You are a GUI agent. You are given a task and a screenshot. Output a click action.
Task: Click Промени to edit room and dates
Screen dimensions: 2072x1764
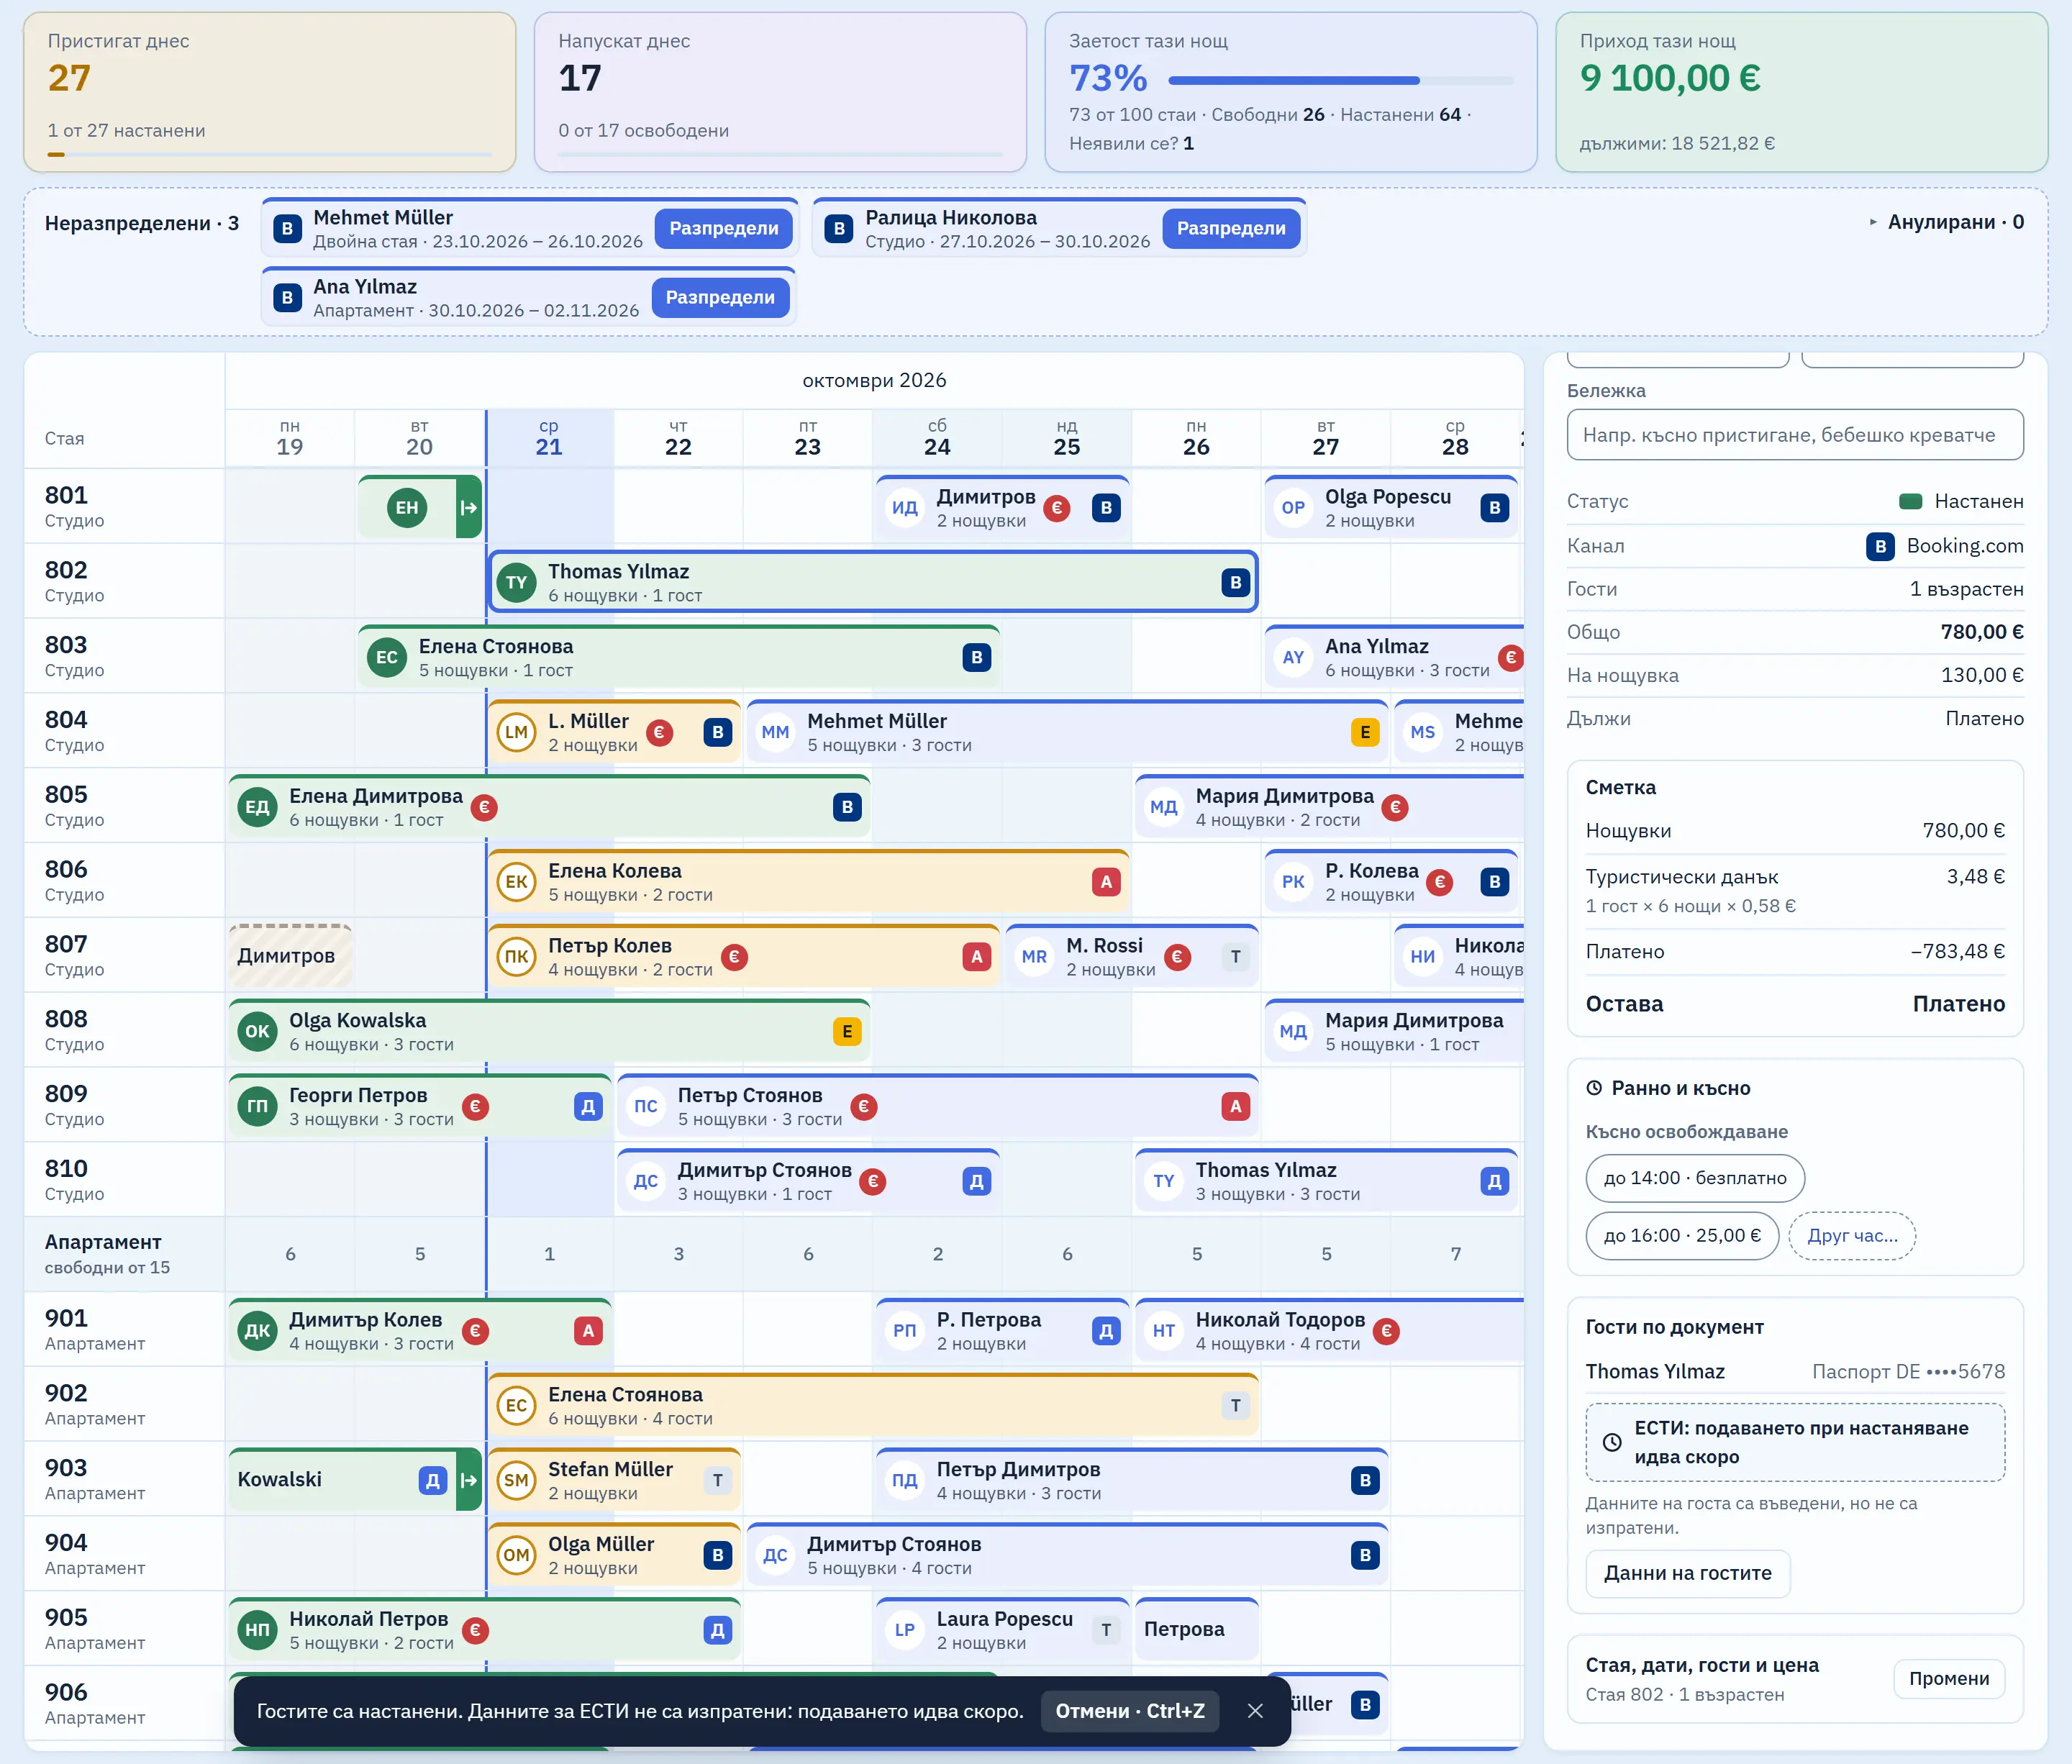tap(1949, 1678)
